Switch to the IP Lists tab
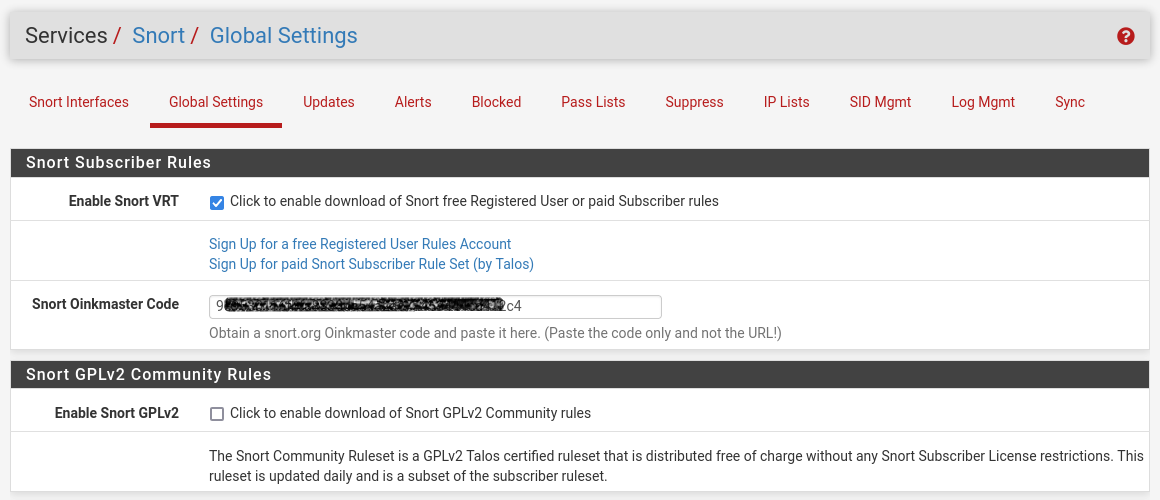Image resolution: width=1160 pixels, height=500 pixels. pyautogui.click(x=787, y=102)
